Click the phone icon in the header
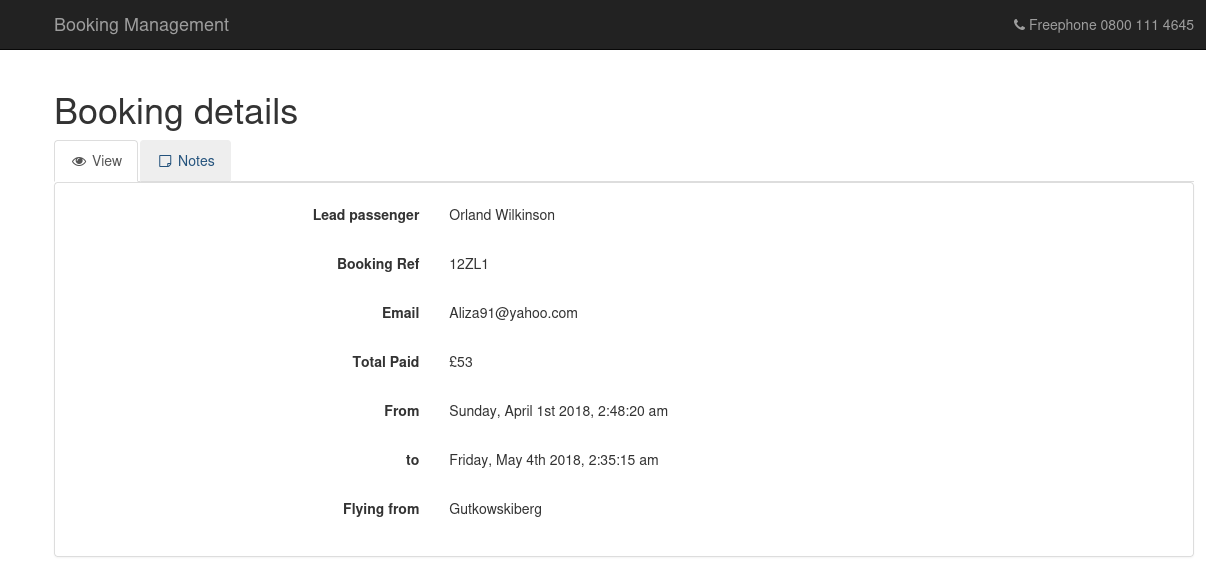The width and height of the screenshot is (1206, 569). 1019,25
